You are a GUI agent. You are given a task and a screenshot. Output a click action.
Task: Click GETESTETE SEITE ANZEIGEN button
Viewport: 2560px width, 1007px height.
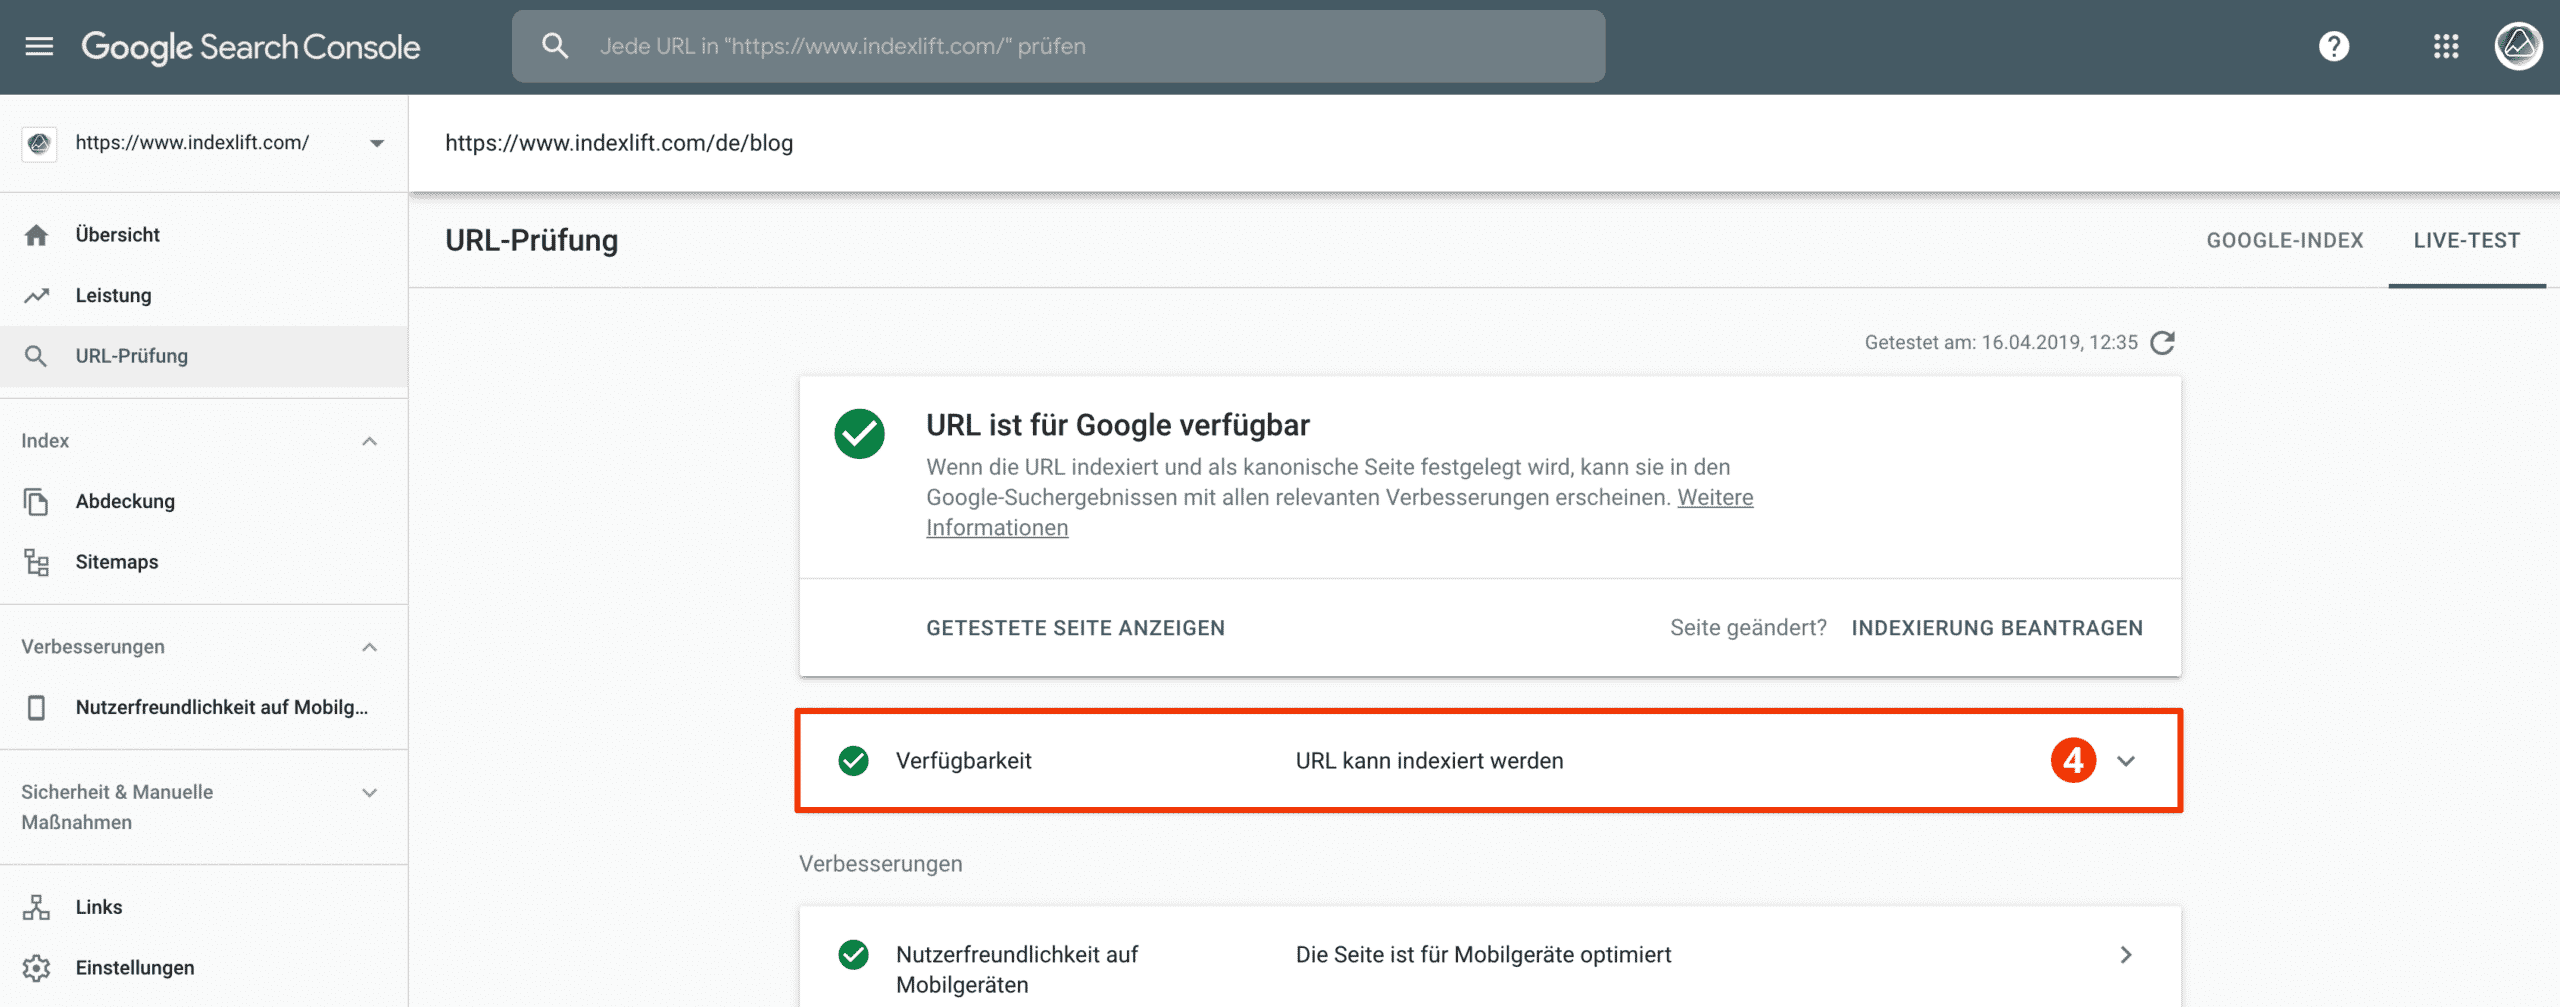[x=1075, y=628]
